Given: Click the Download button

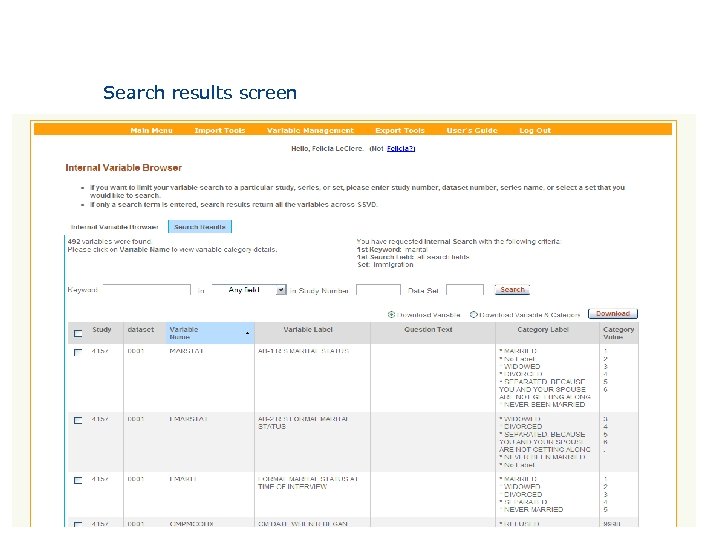Looking at the screenshot, I should click(613, 314).
